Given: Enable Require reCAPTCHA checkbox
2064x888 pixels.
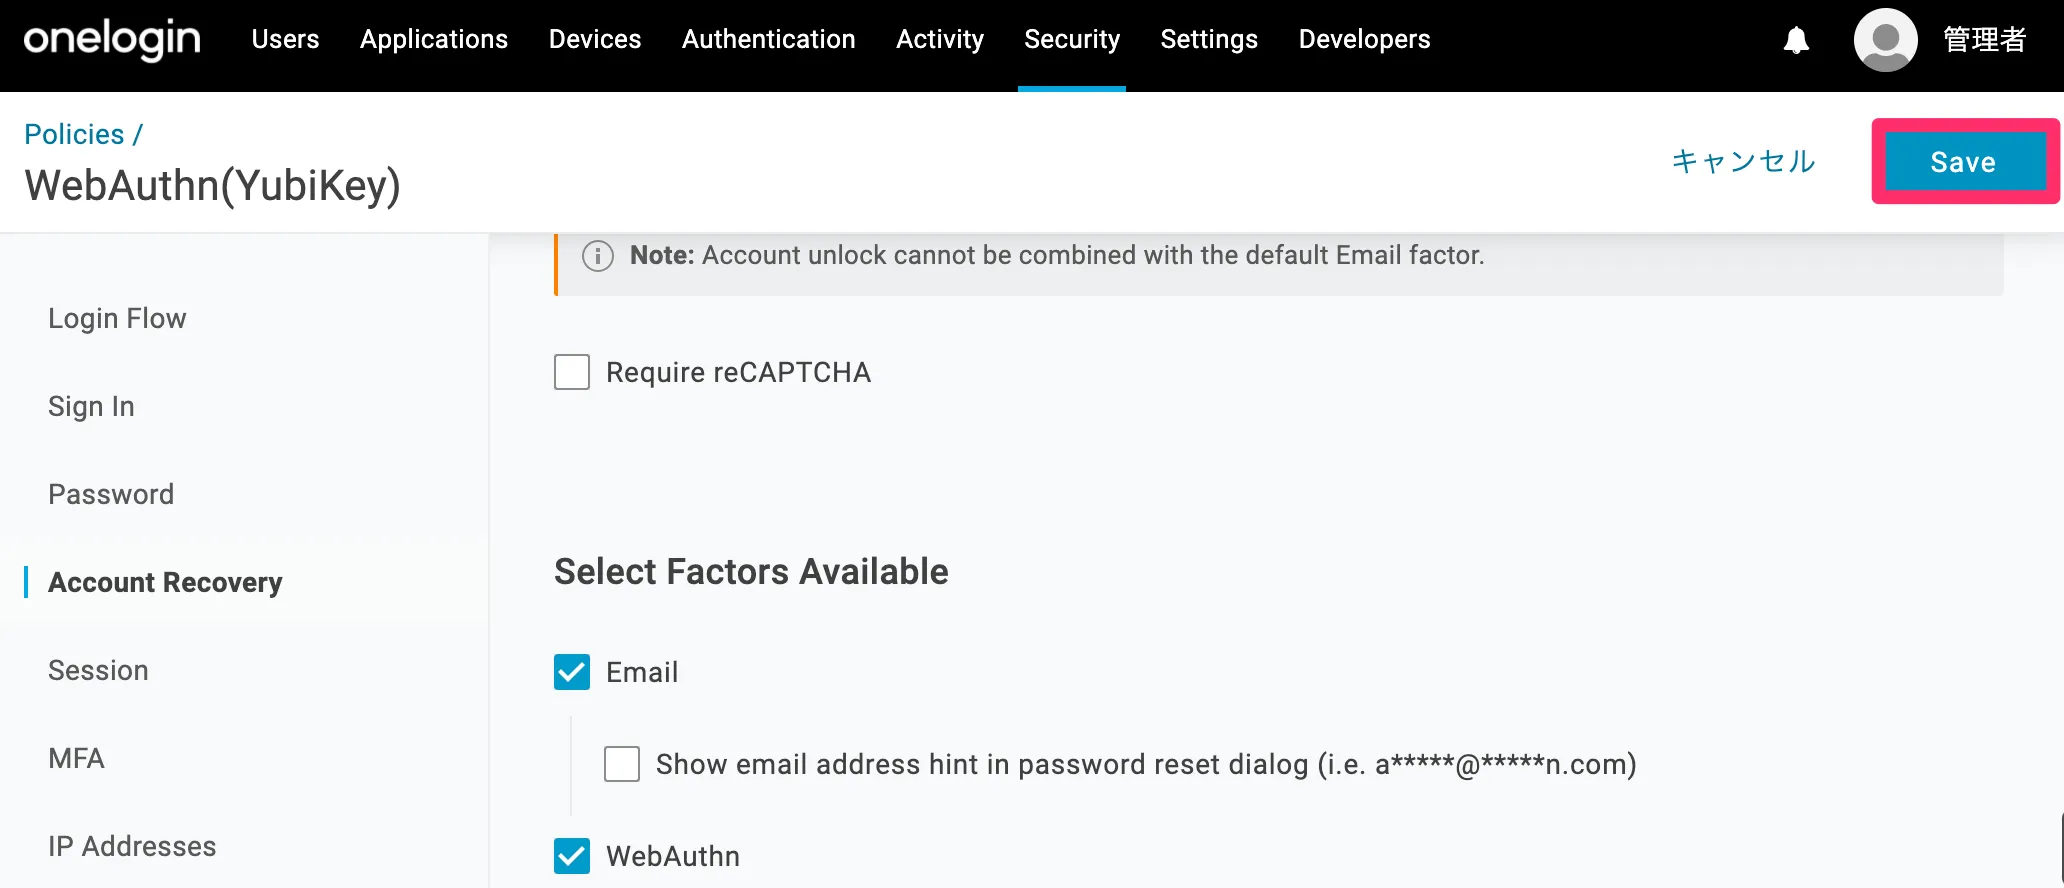Looking at the screenshot, I should (x=572, y=372).
